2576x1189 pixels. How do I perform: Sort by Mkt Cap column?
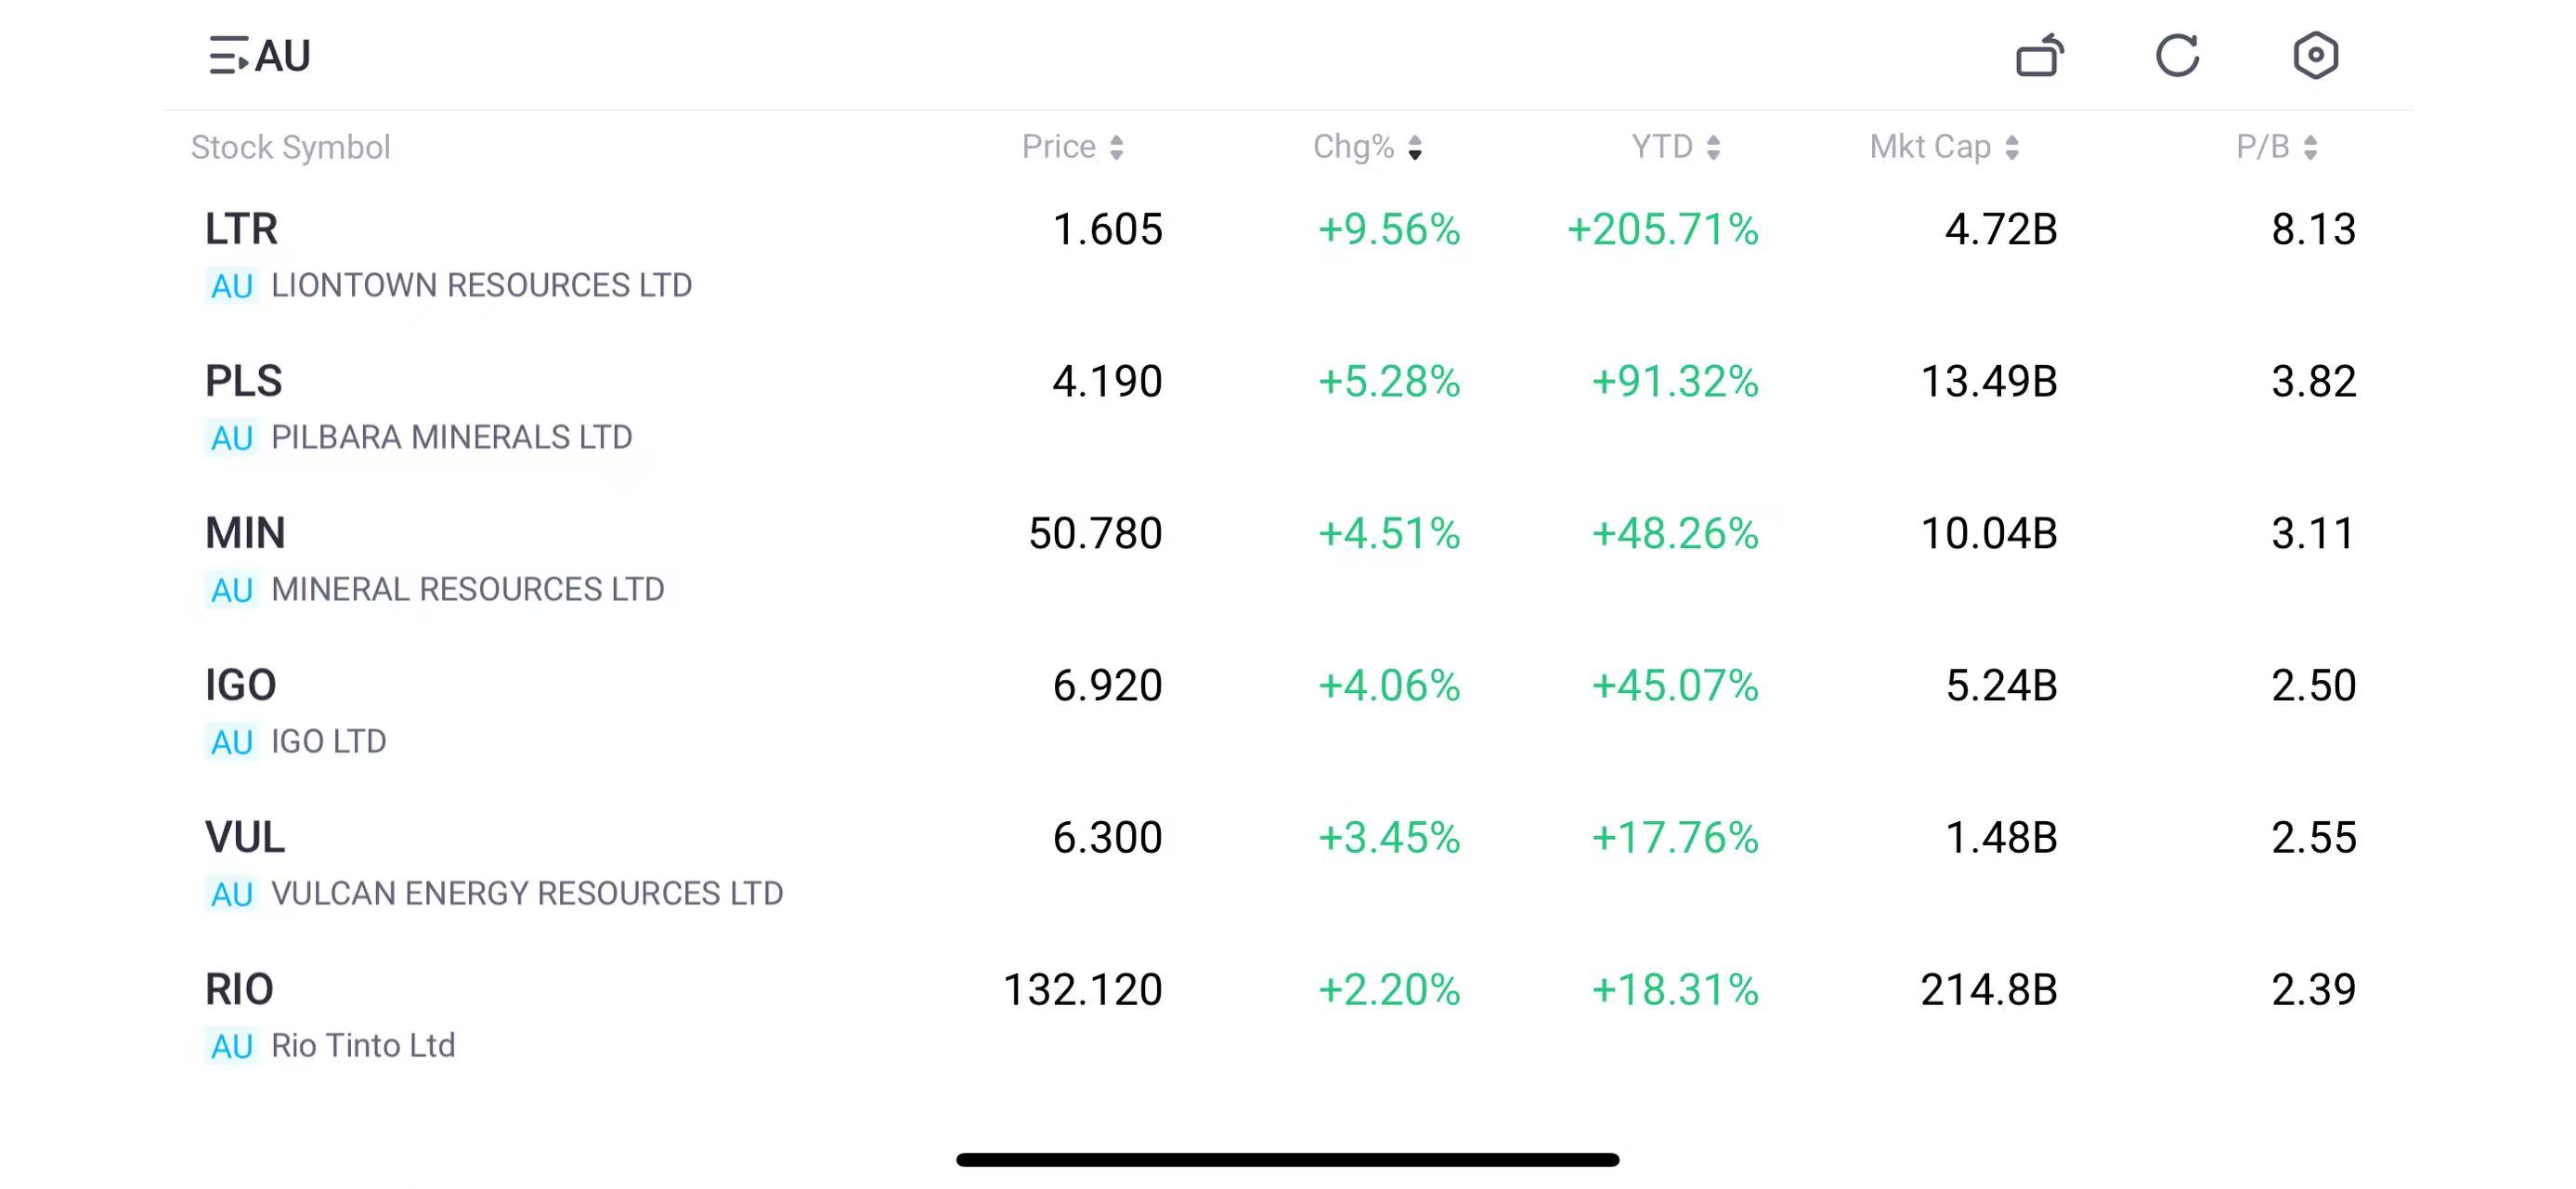(x=1943, y=147)
